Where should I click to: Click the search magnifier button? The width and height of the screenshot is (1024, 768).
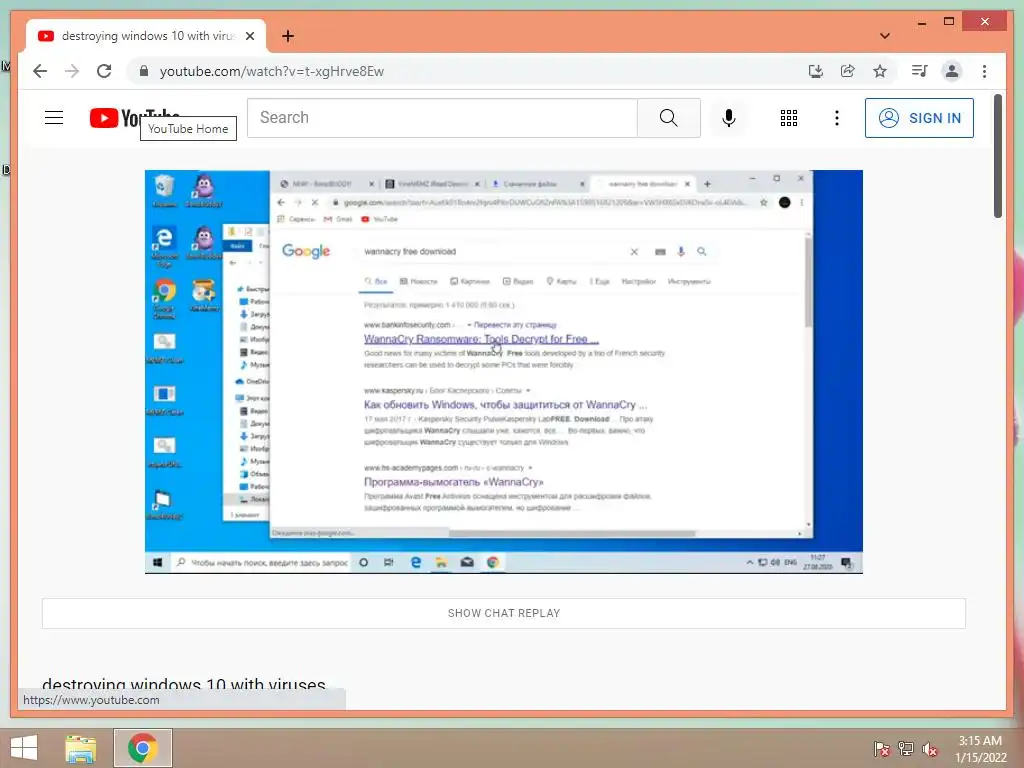[x=668, y=118]
